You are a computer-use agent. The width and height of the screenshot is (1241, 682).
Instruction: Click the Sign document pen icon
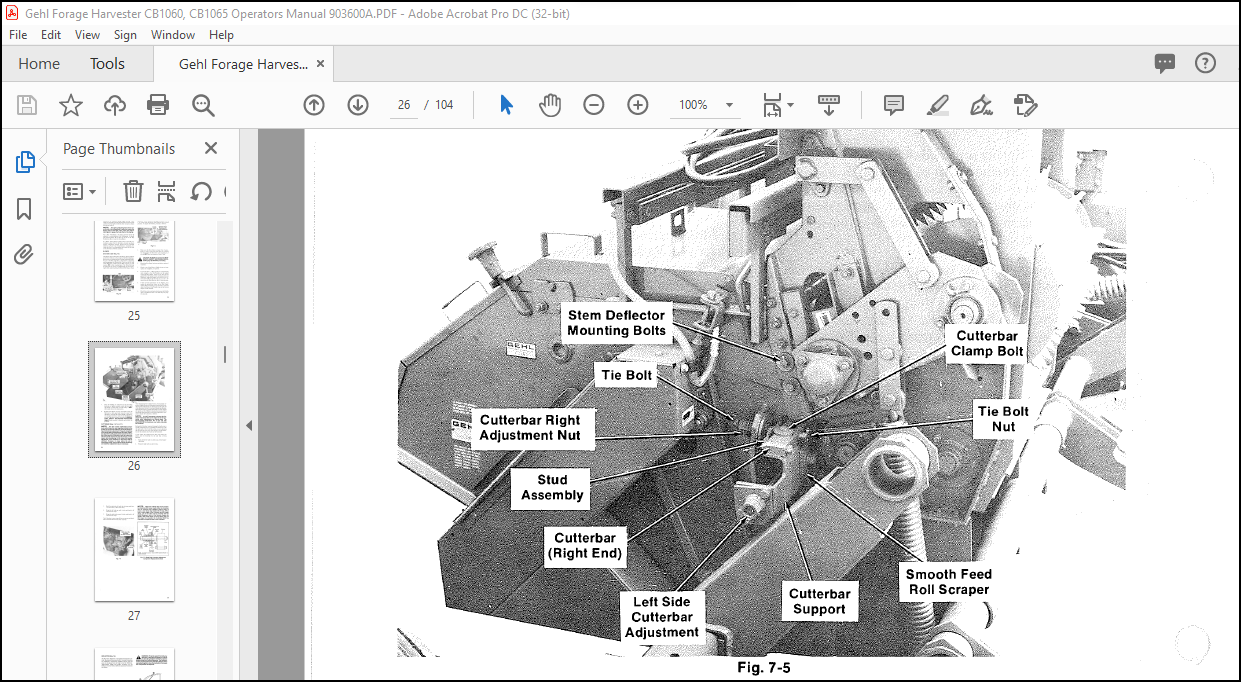click(981, 105)
